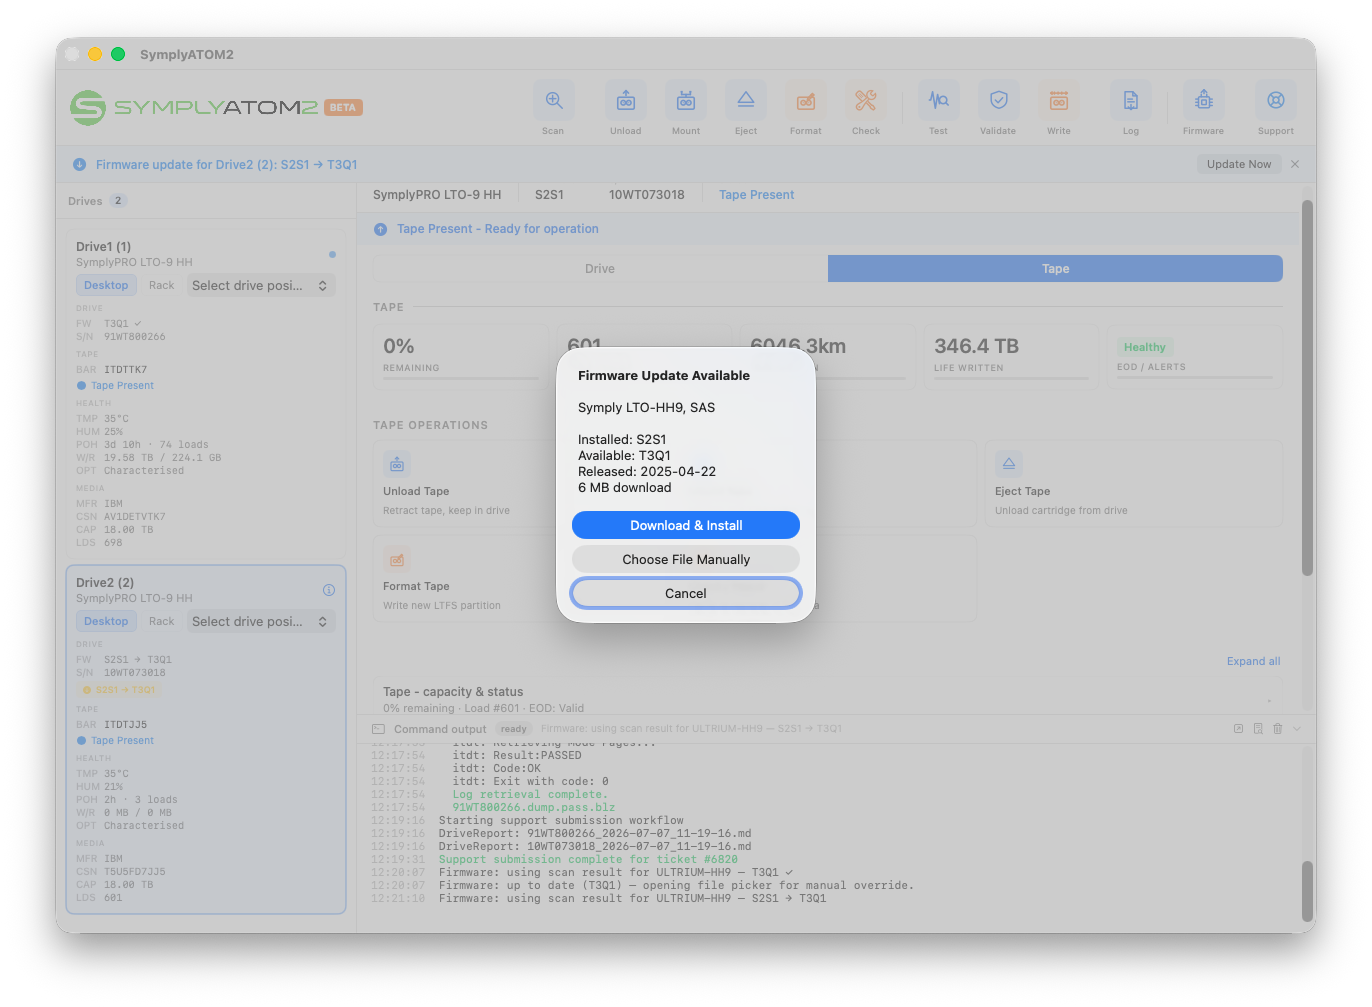Click the ticket #6820 log line
This screenshot has height=1007, width=1372.
(588, 859)
